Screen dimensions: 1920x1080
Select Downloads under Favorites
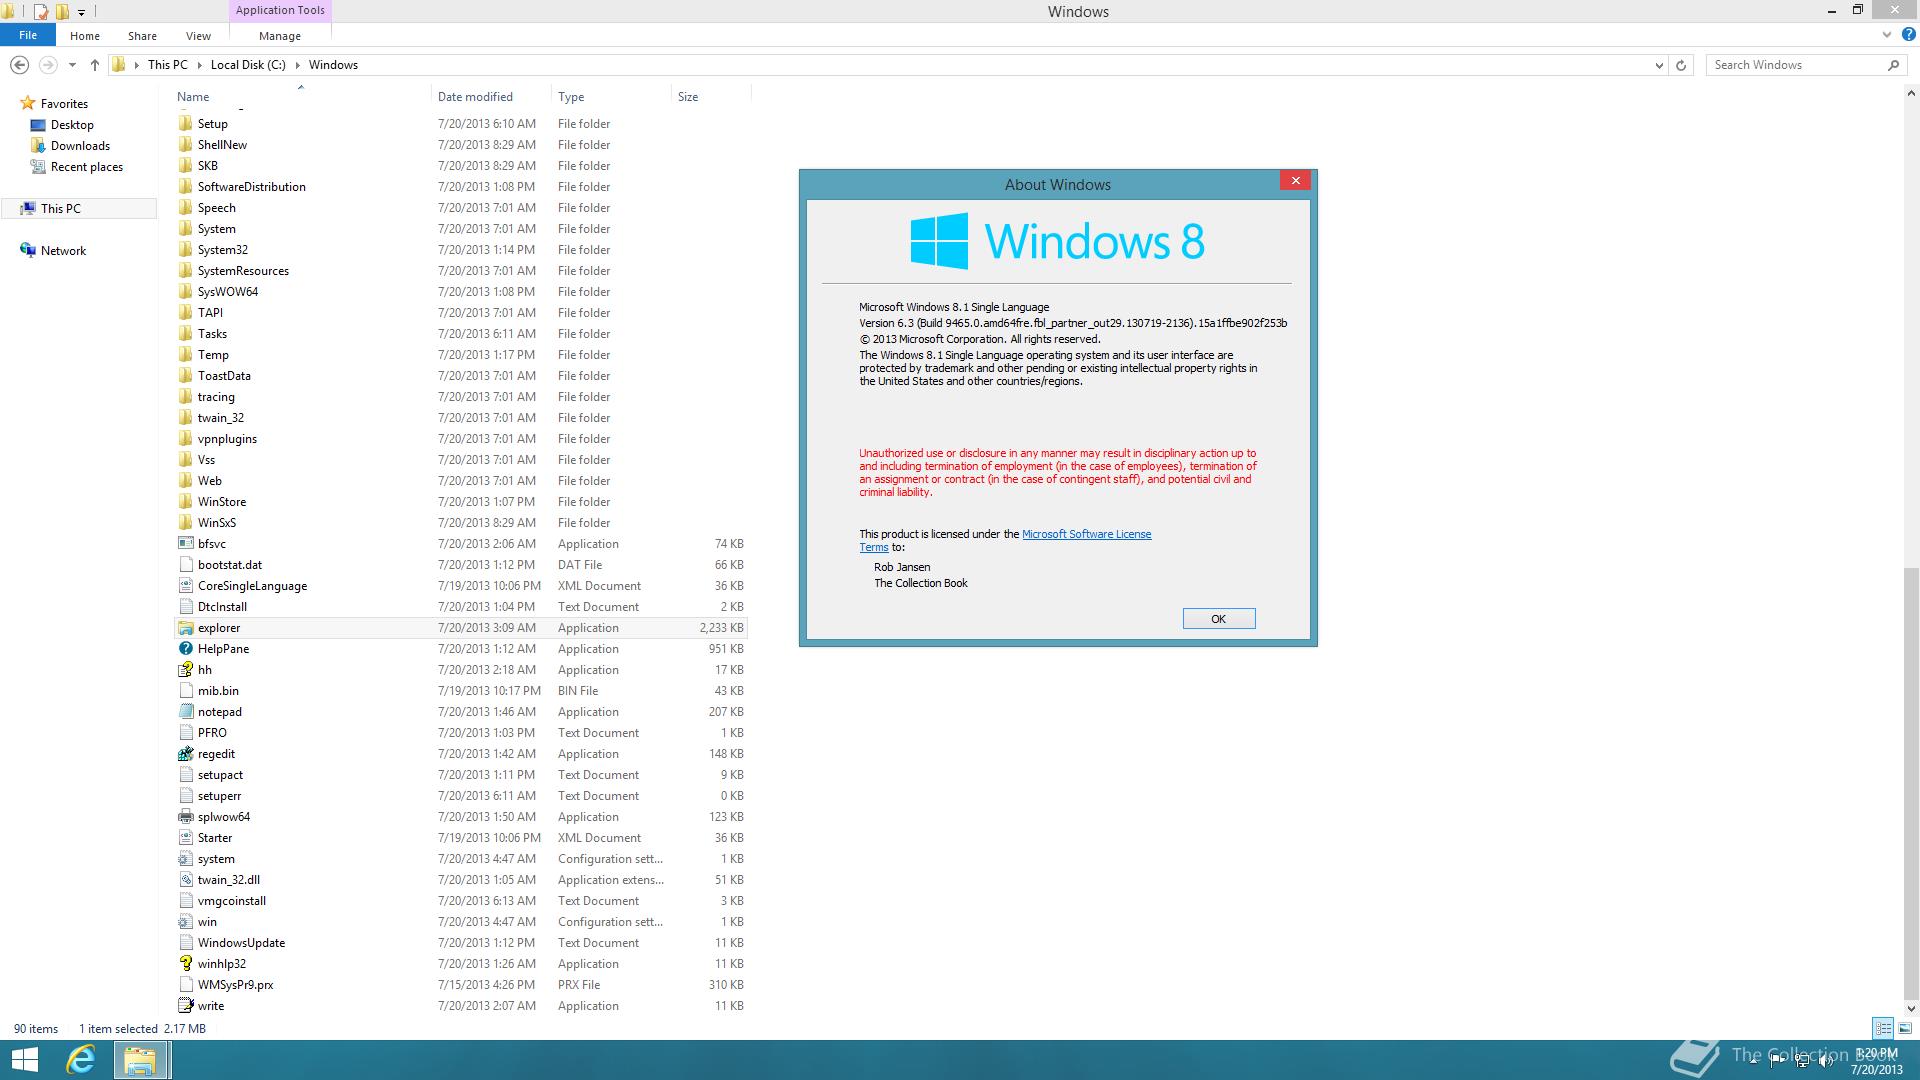pyautogui.click(x=80, y=146)
